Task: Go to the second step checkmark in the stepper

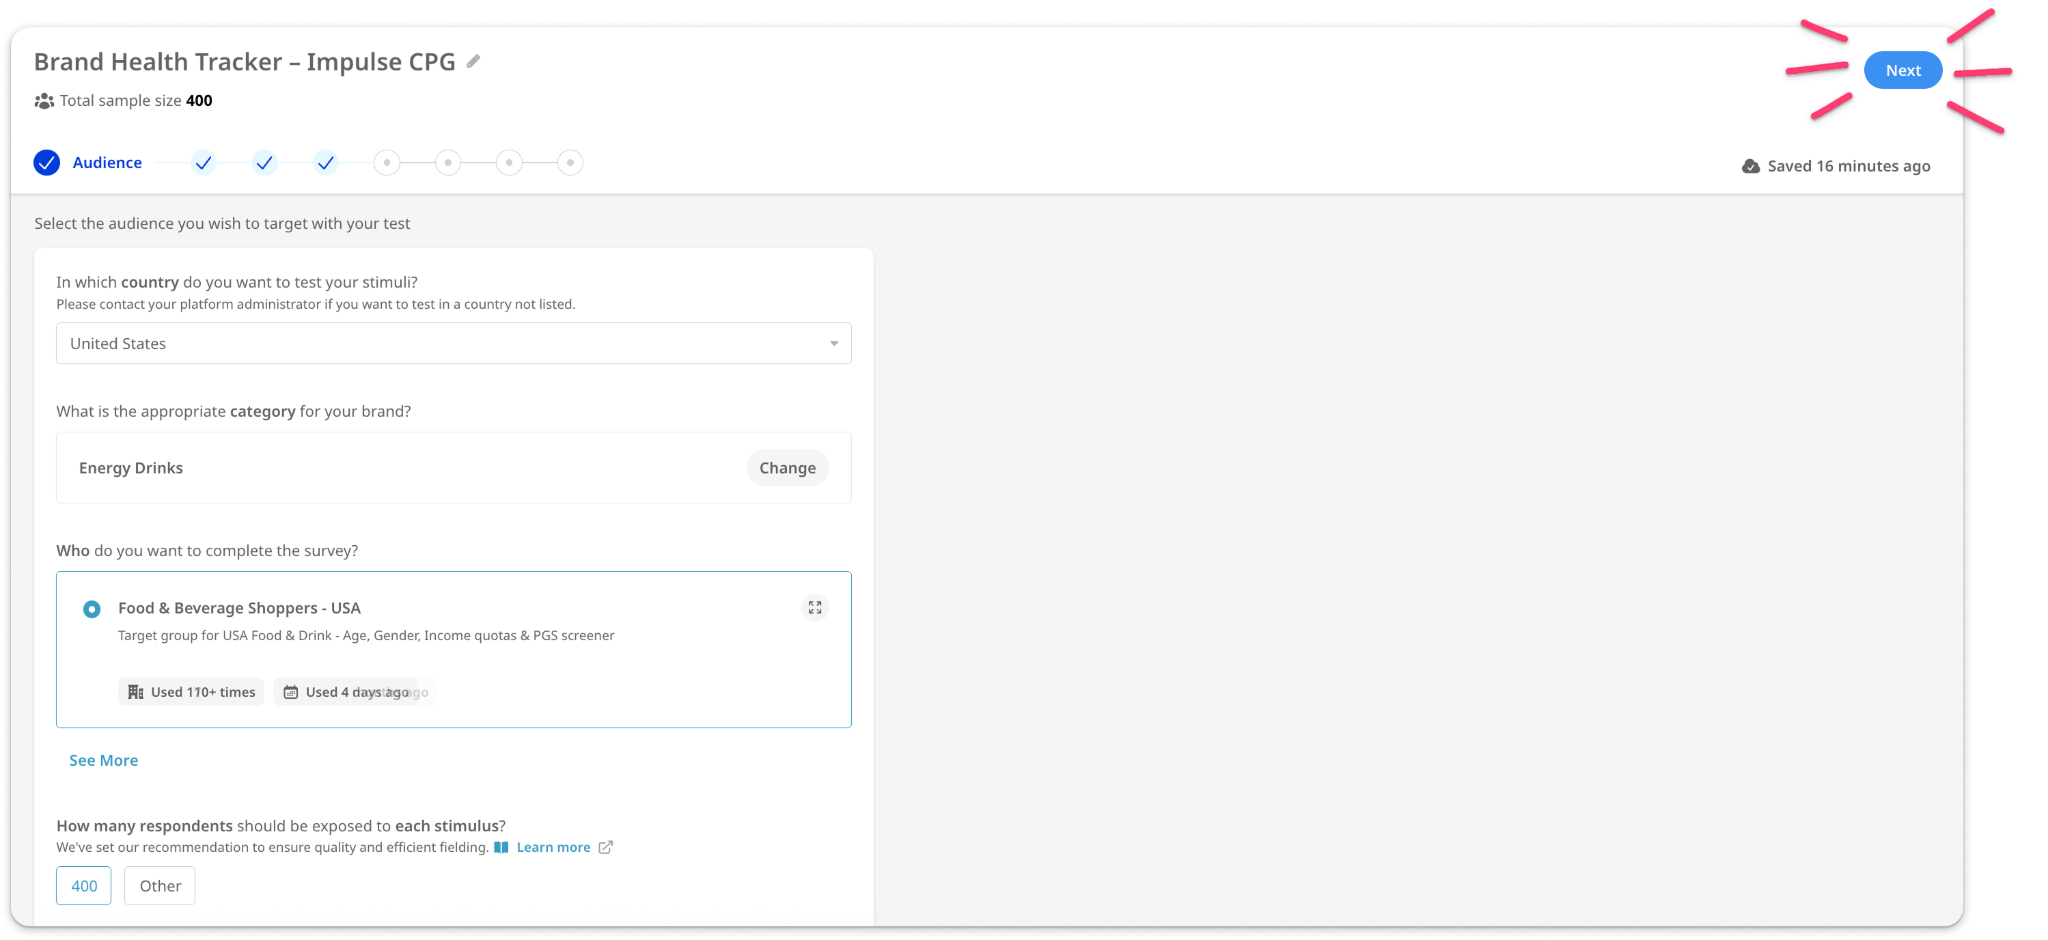Action: coord(204,163)
